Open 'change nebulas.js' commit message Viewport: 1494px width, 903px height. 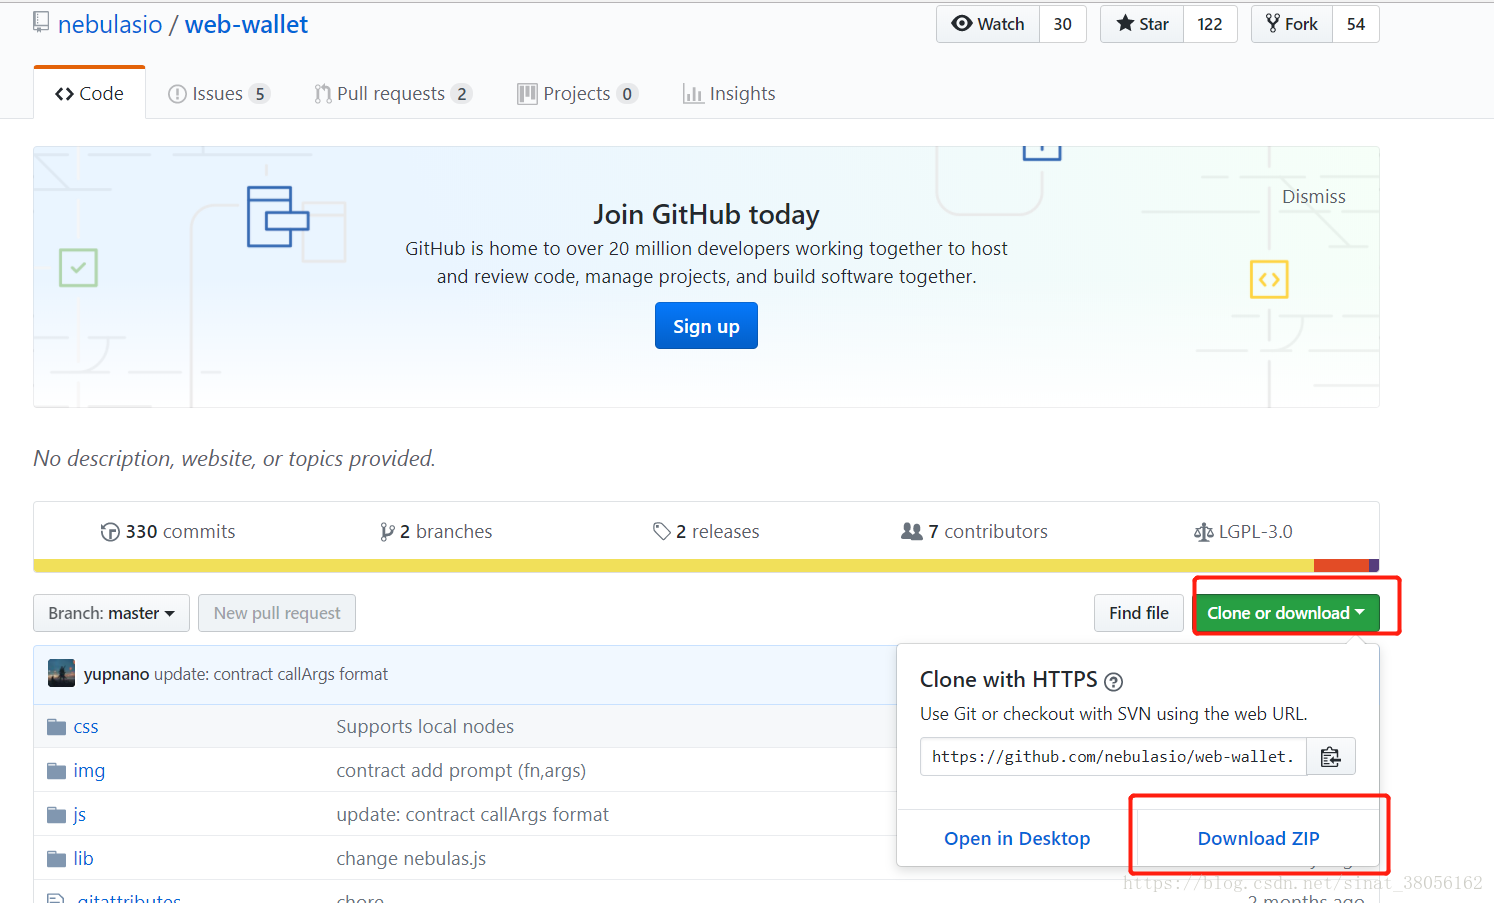(x=411, y=859)
